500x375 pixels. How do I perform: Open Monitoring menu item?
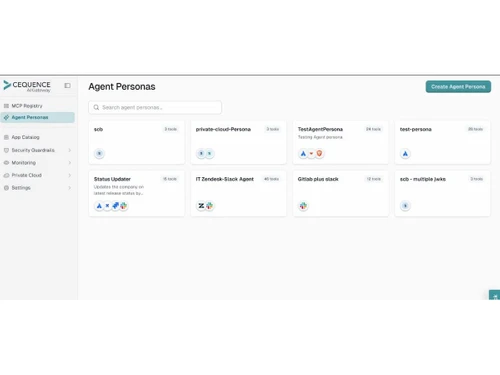37,163
